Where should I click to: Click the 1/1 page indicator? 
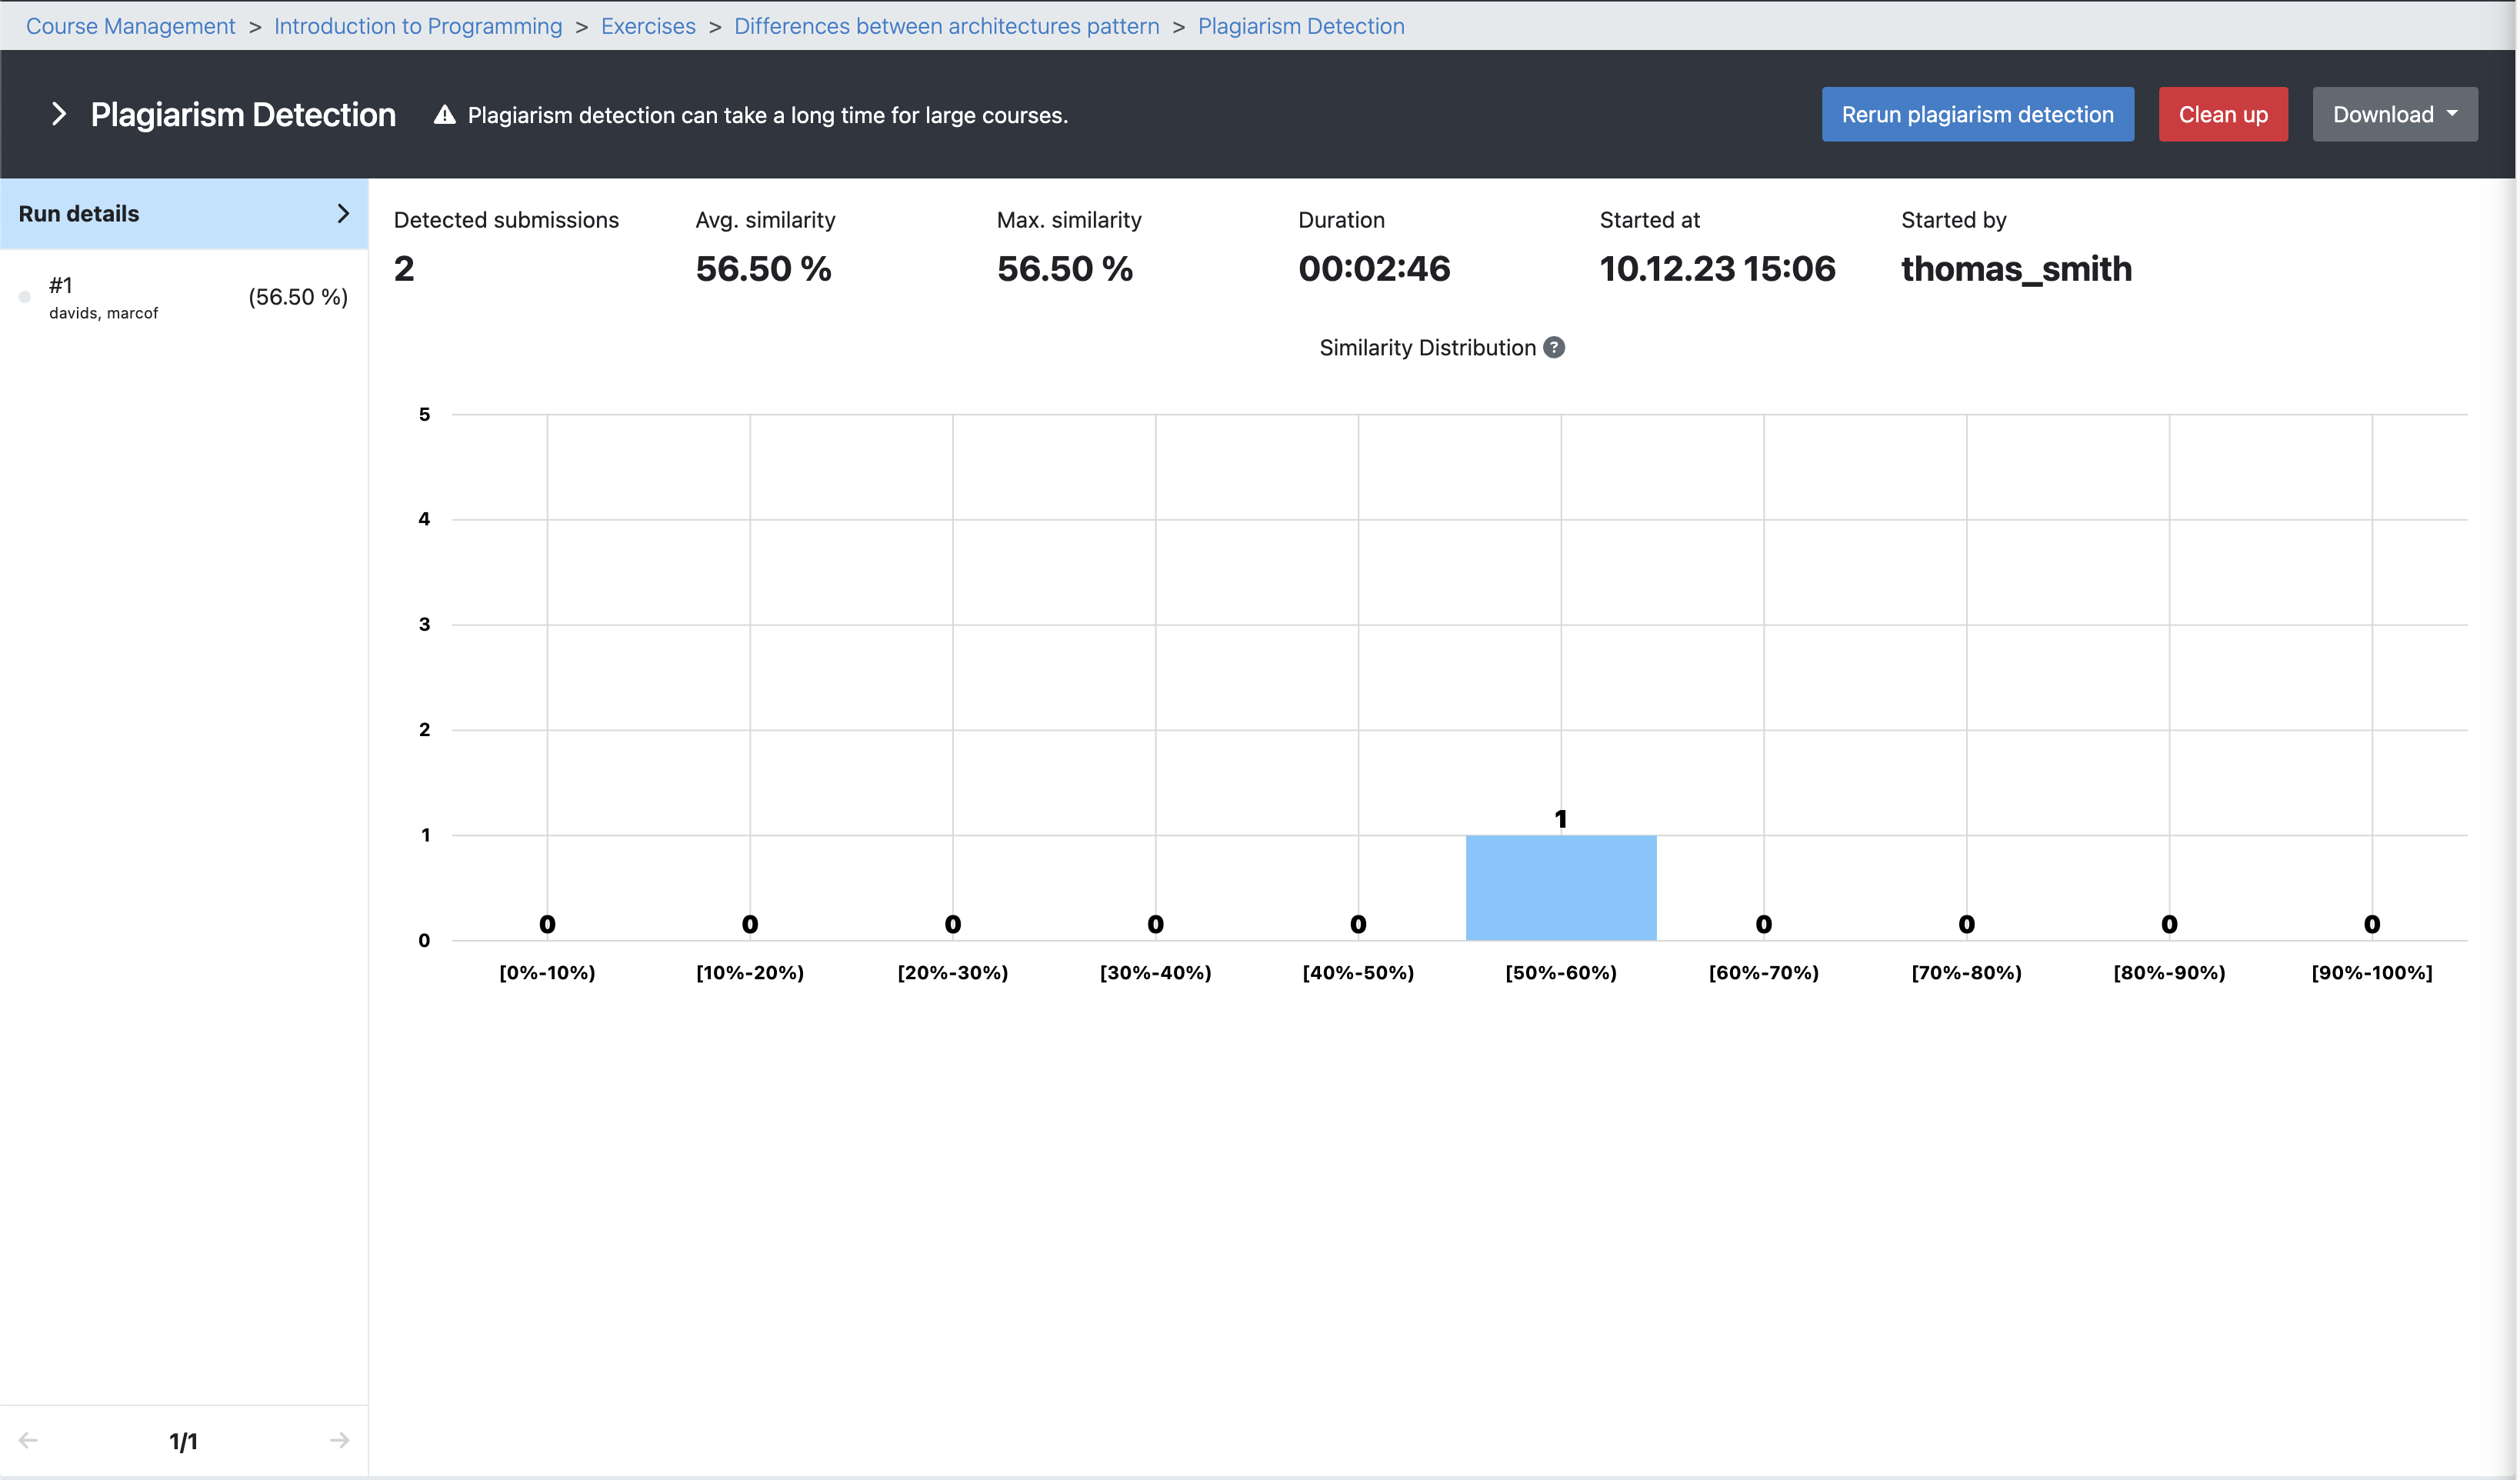tap(183, 1441)
